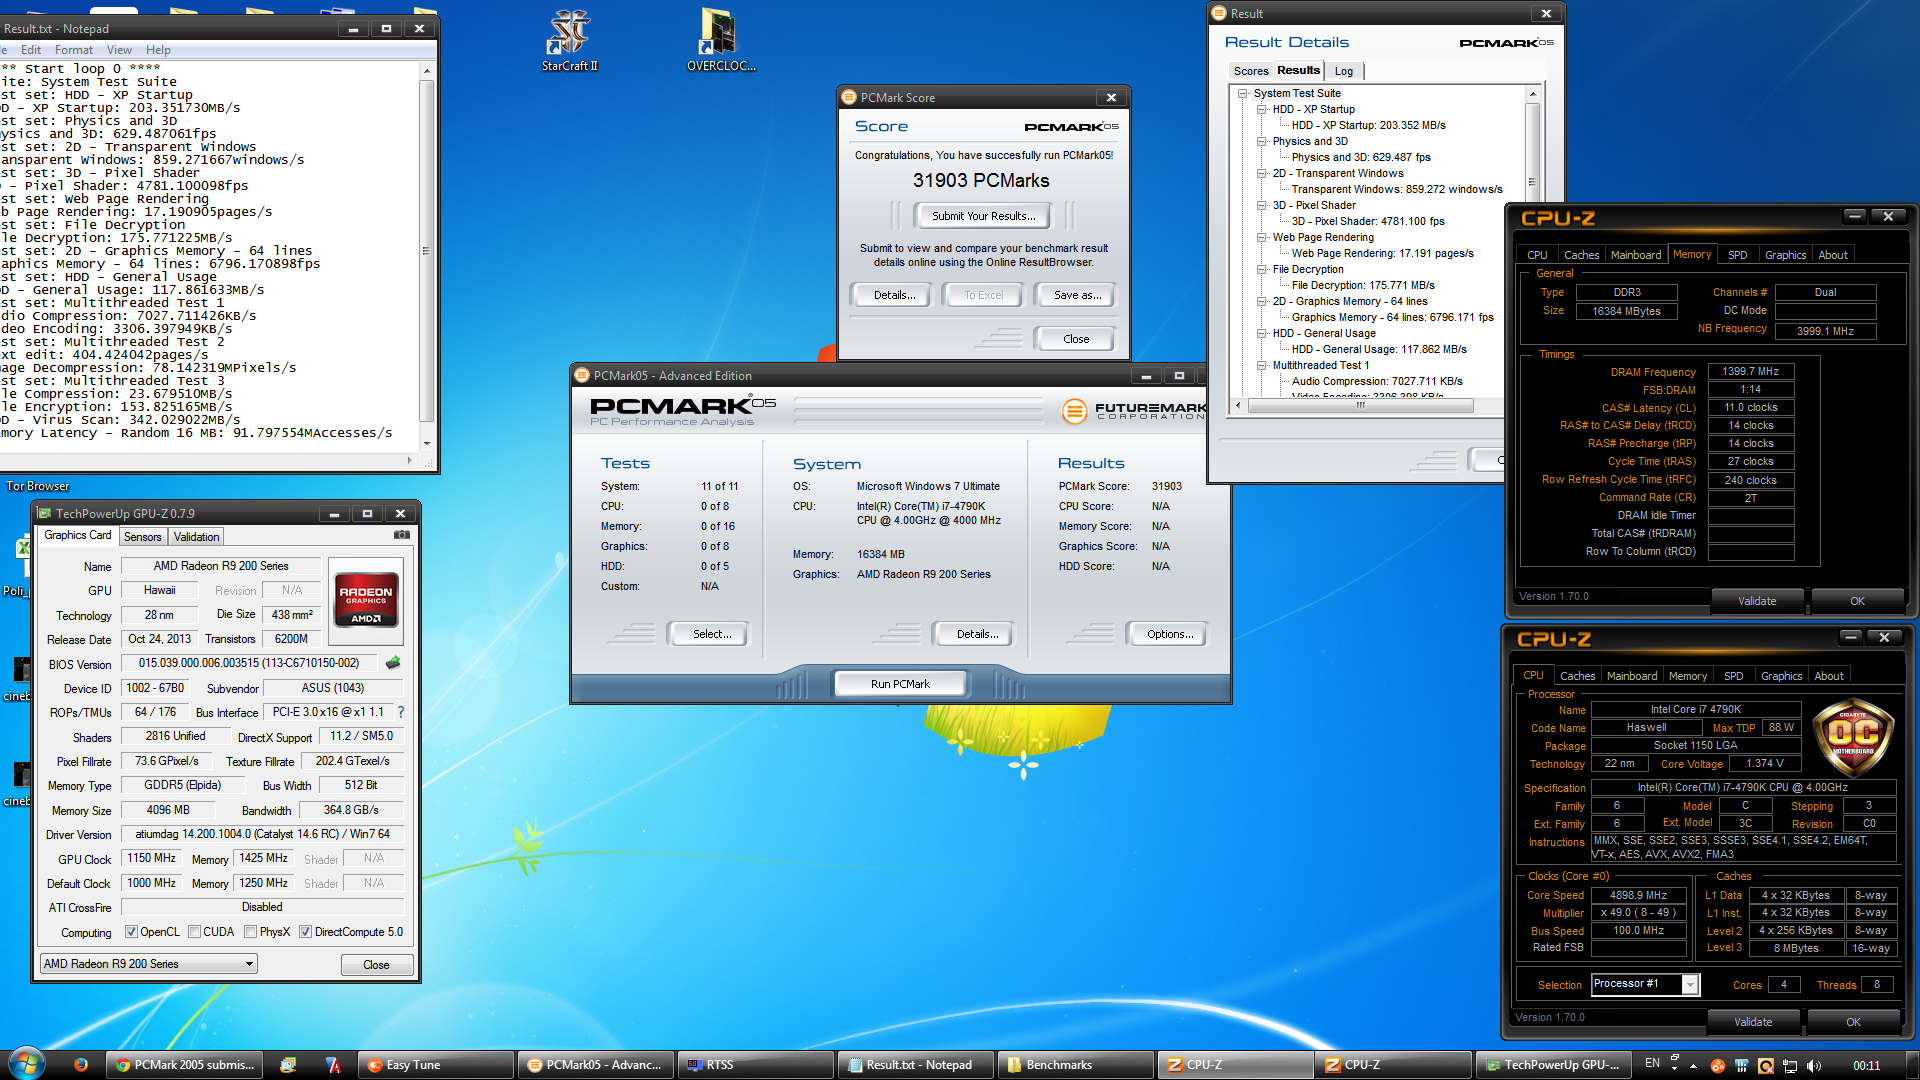This screenshot has height=1080, width=1920.
Task: Switch to Result.txt Notepad taskbar item
Action: (915, 1065)
